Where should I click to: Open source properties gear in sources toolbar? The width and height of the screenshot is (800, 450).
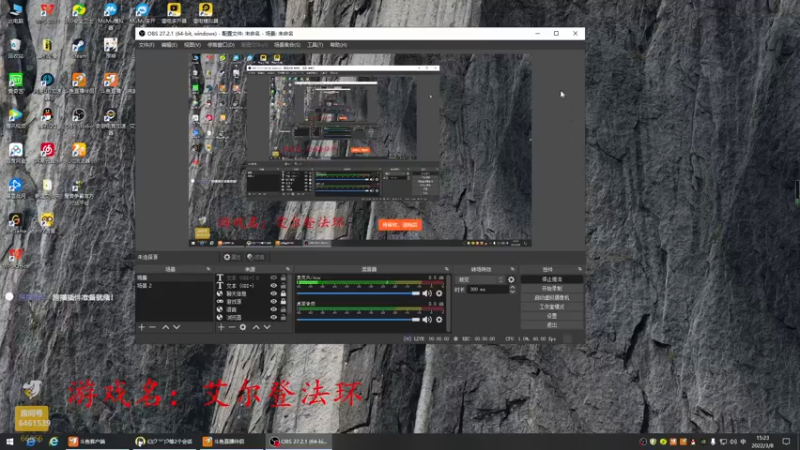[243, 327]
